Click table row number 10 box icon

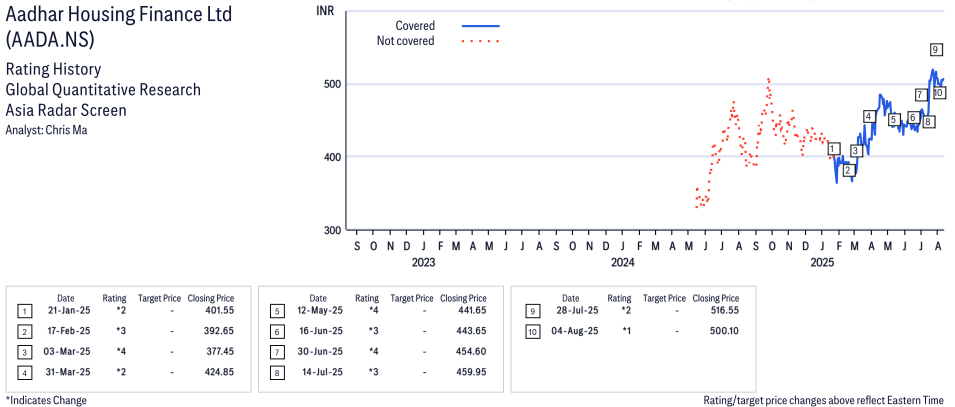pyautogui.click(x=532, y=332)
